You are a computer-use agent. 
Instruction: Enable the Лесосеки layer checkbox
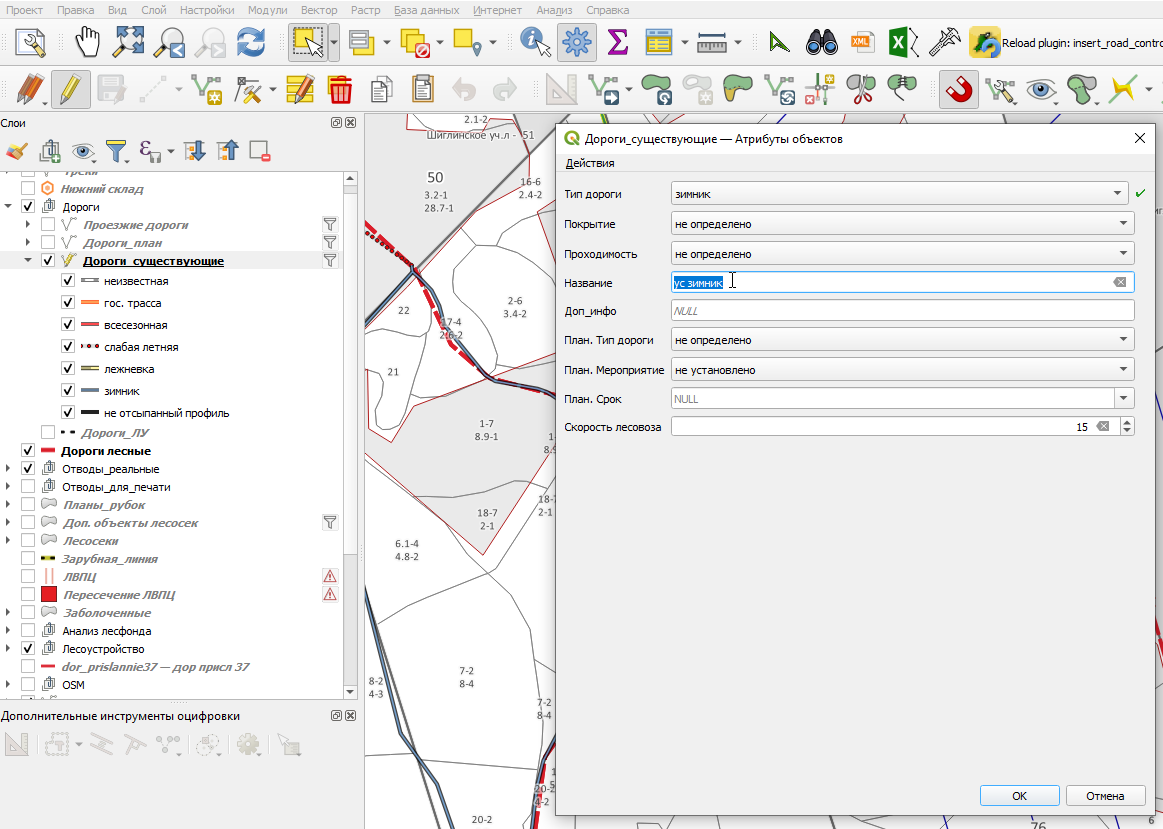pyautogui.click(x=28, y=541)
